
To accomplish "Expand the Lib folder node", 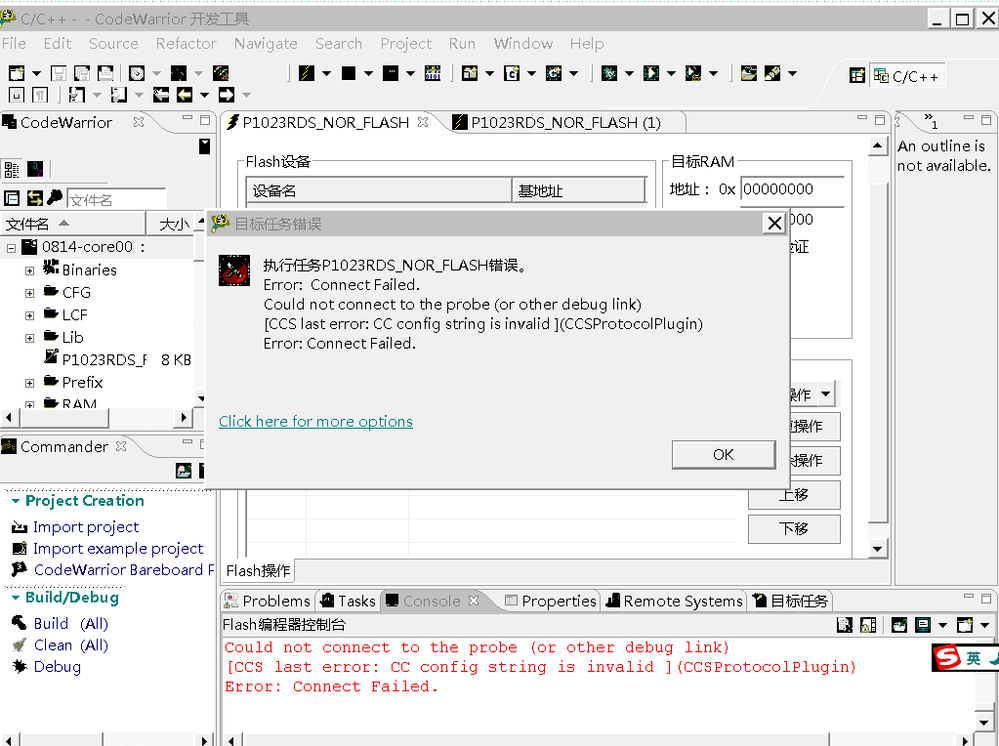I will tap(29, 338).
